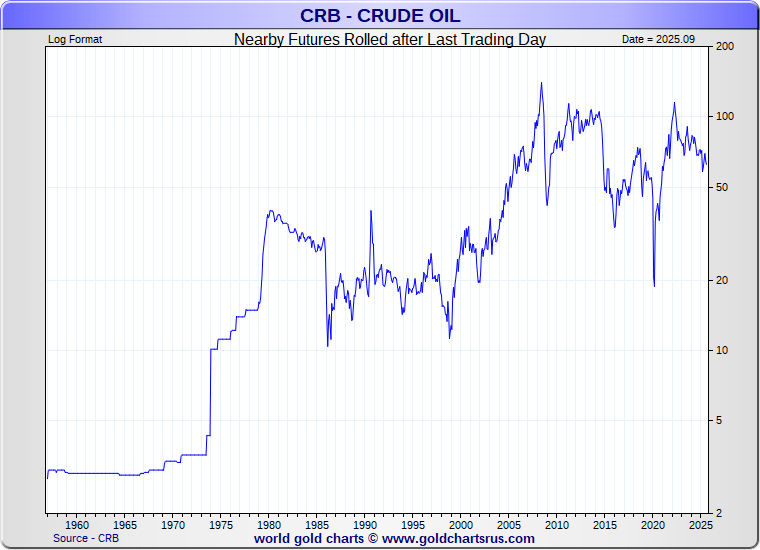Click the 1990 price spike on the line

pyautogui.click(x=371, y=211)
